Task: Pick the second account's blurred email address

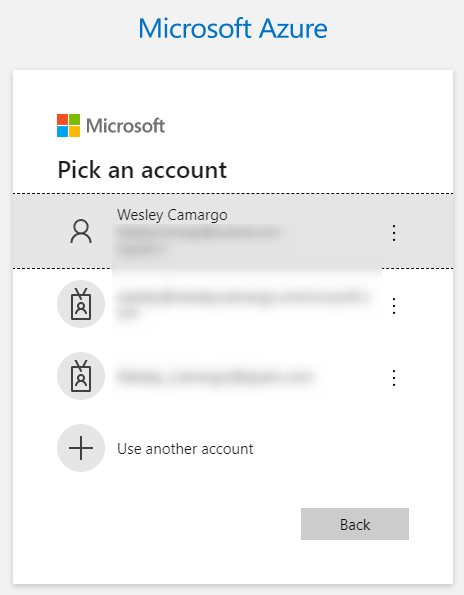Action: coord(243,297)
